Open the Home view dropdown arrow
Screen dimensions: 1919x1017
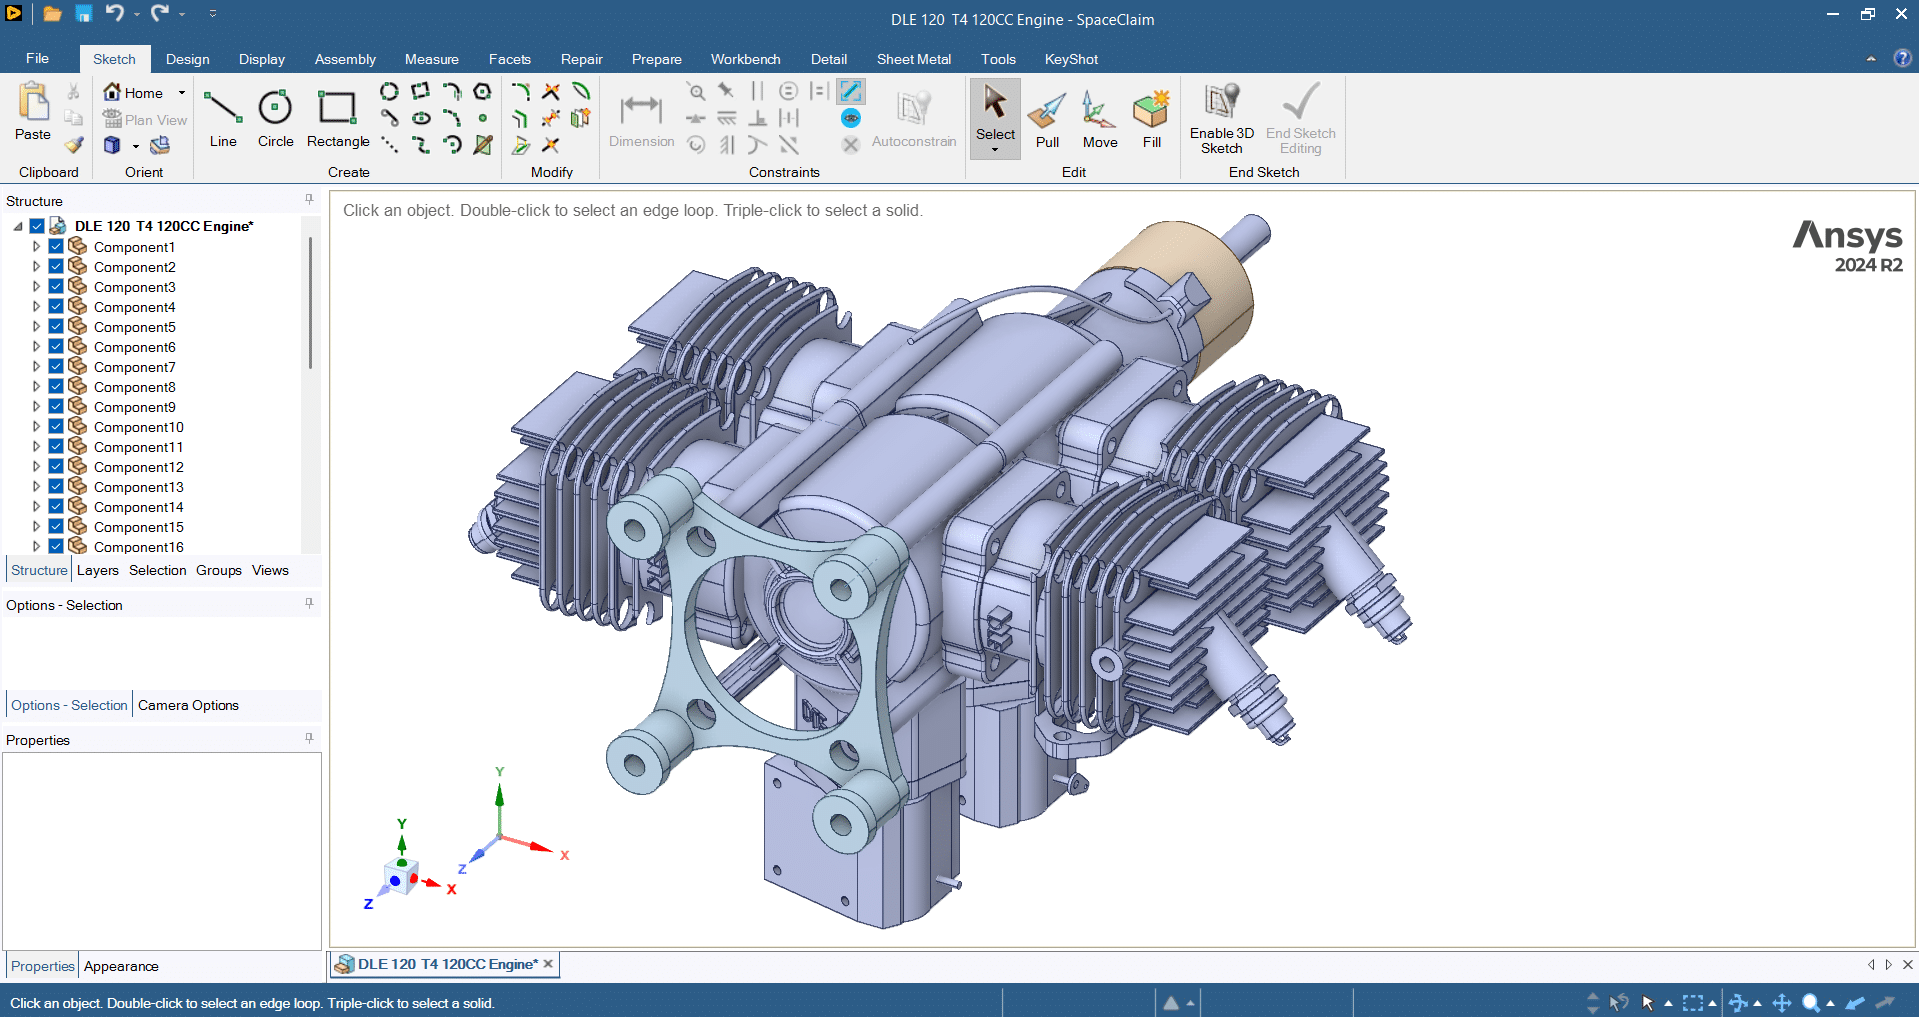point(182,93)
